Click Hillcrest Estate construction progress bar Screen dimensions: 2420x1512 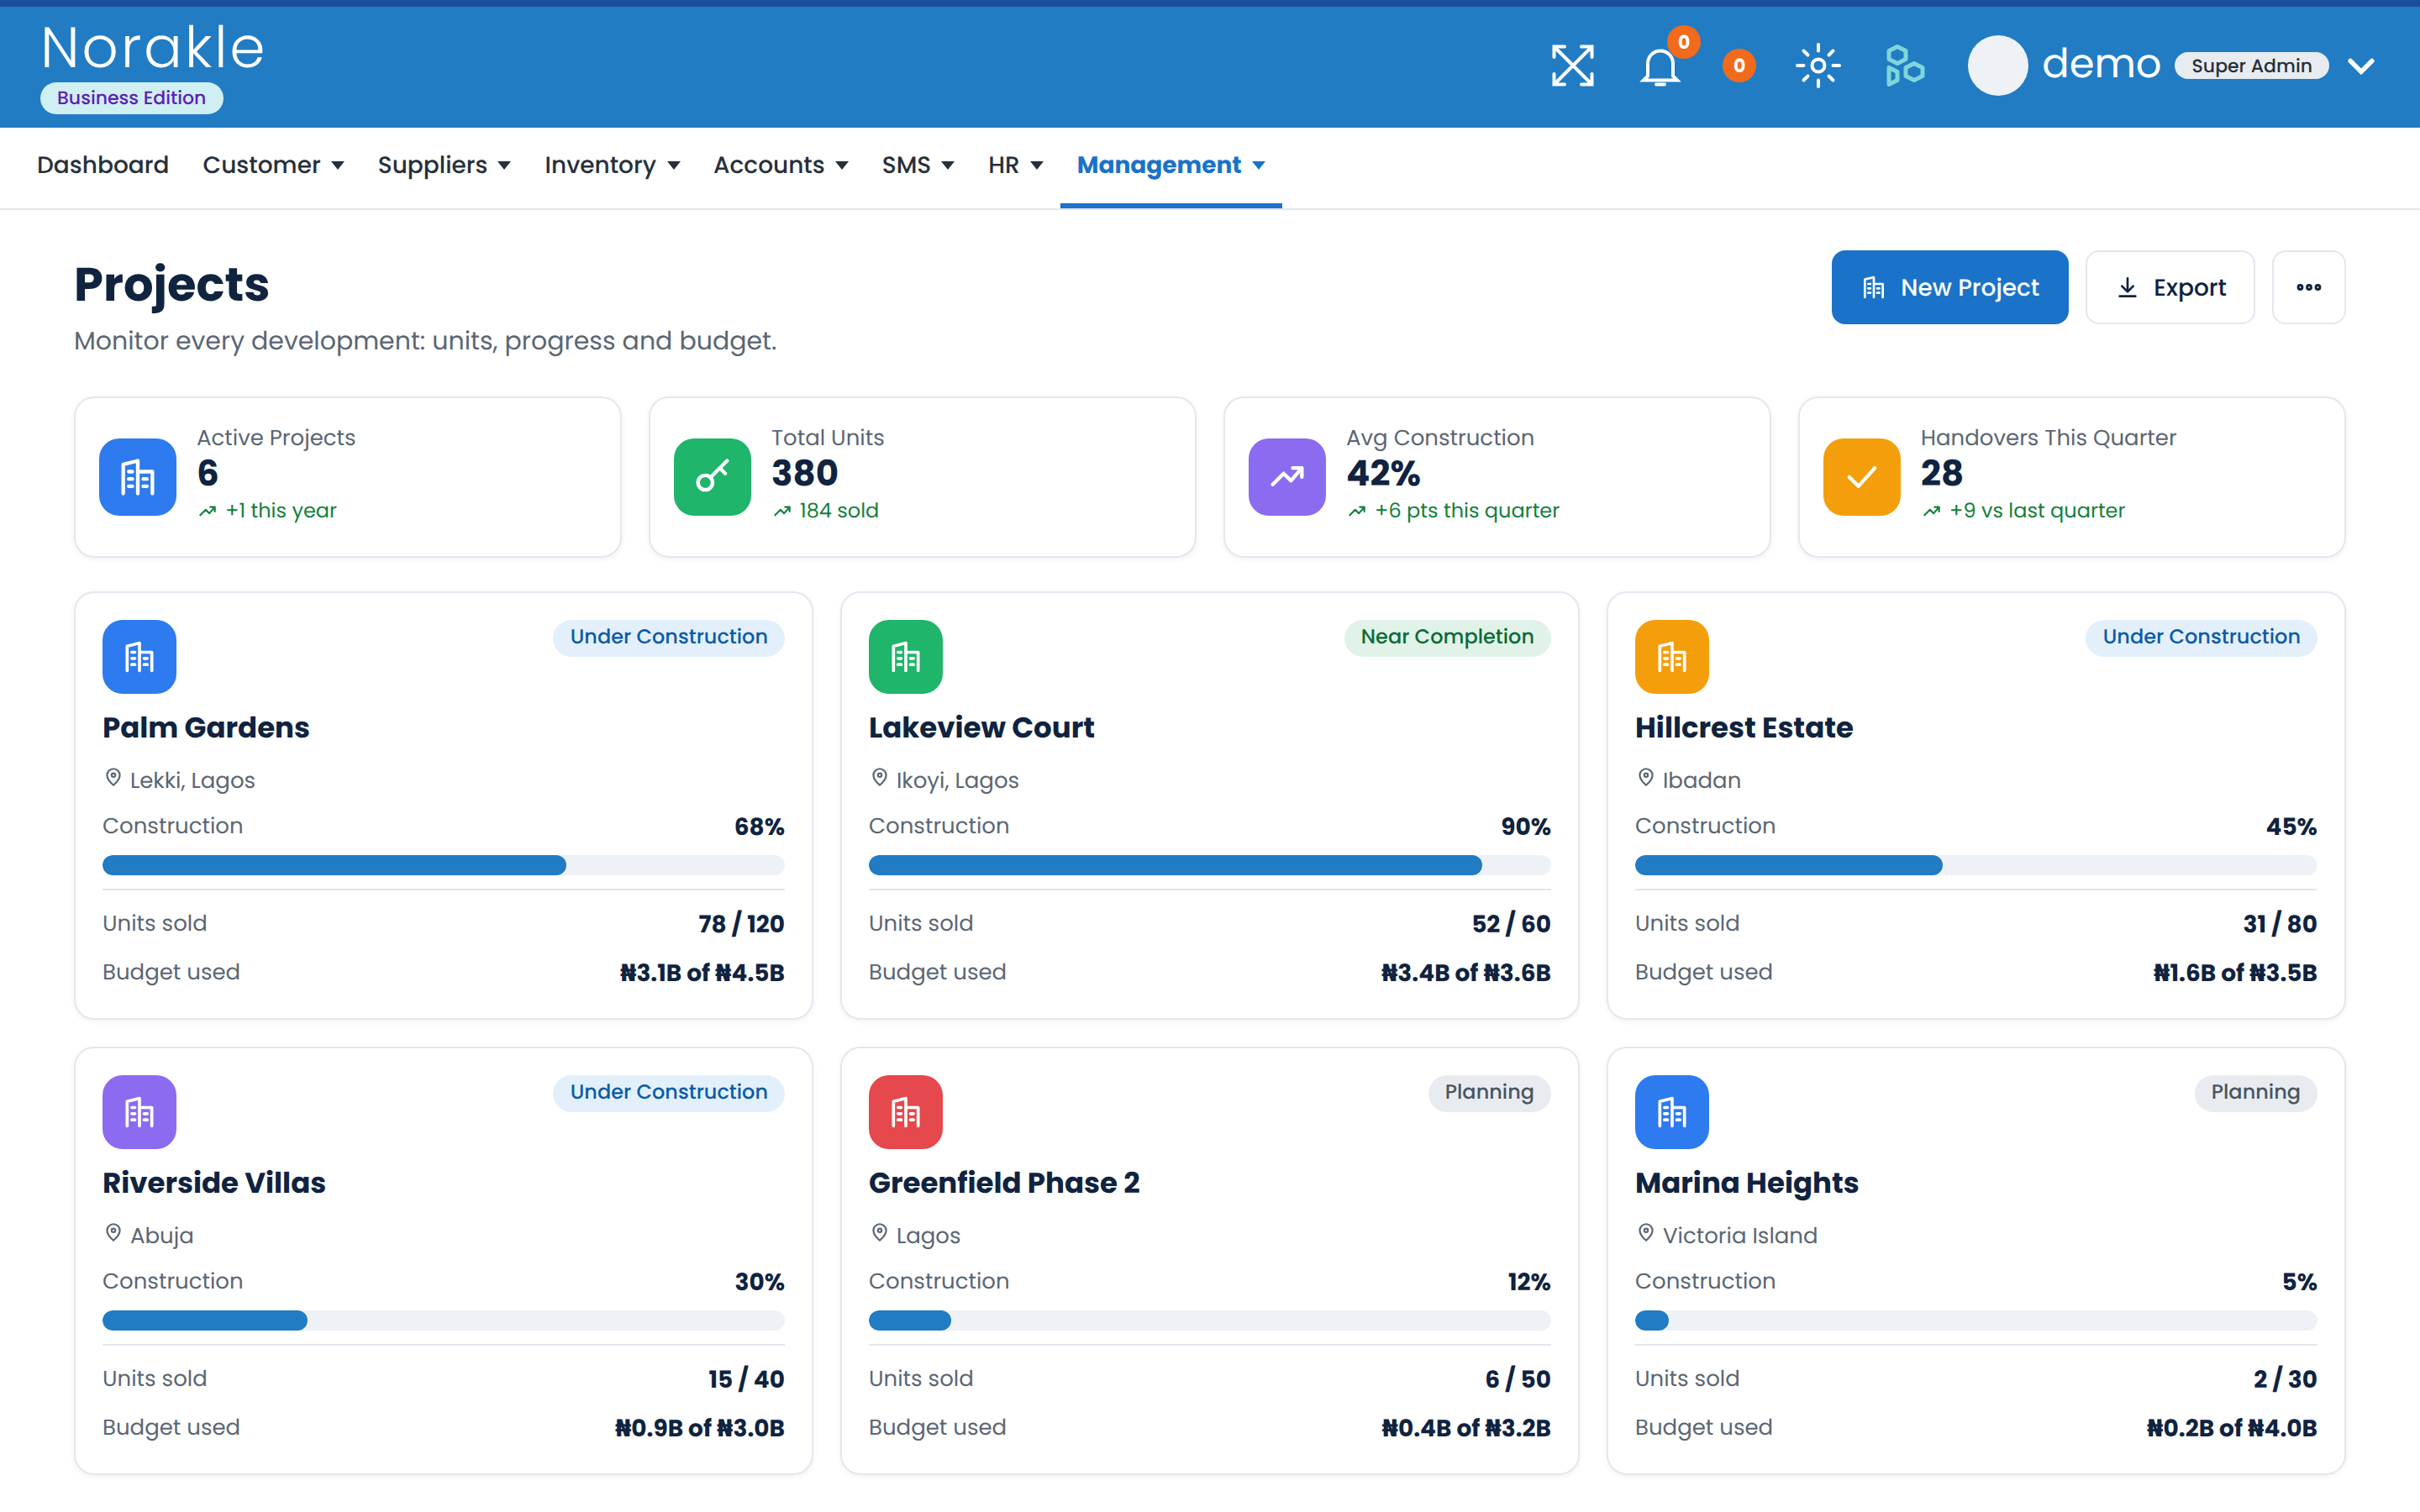(x=1975, y=865)
